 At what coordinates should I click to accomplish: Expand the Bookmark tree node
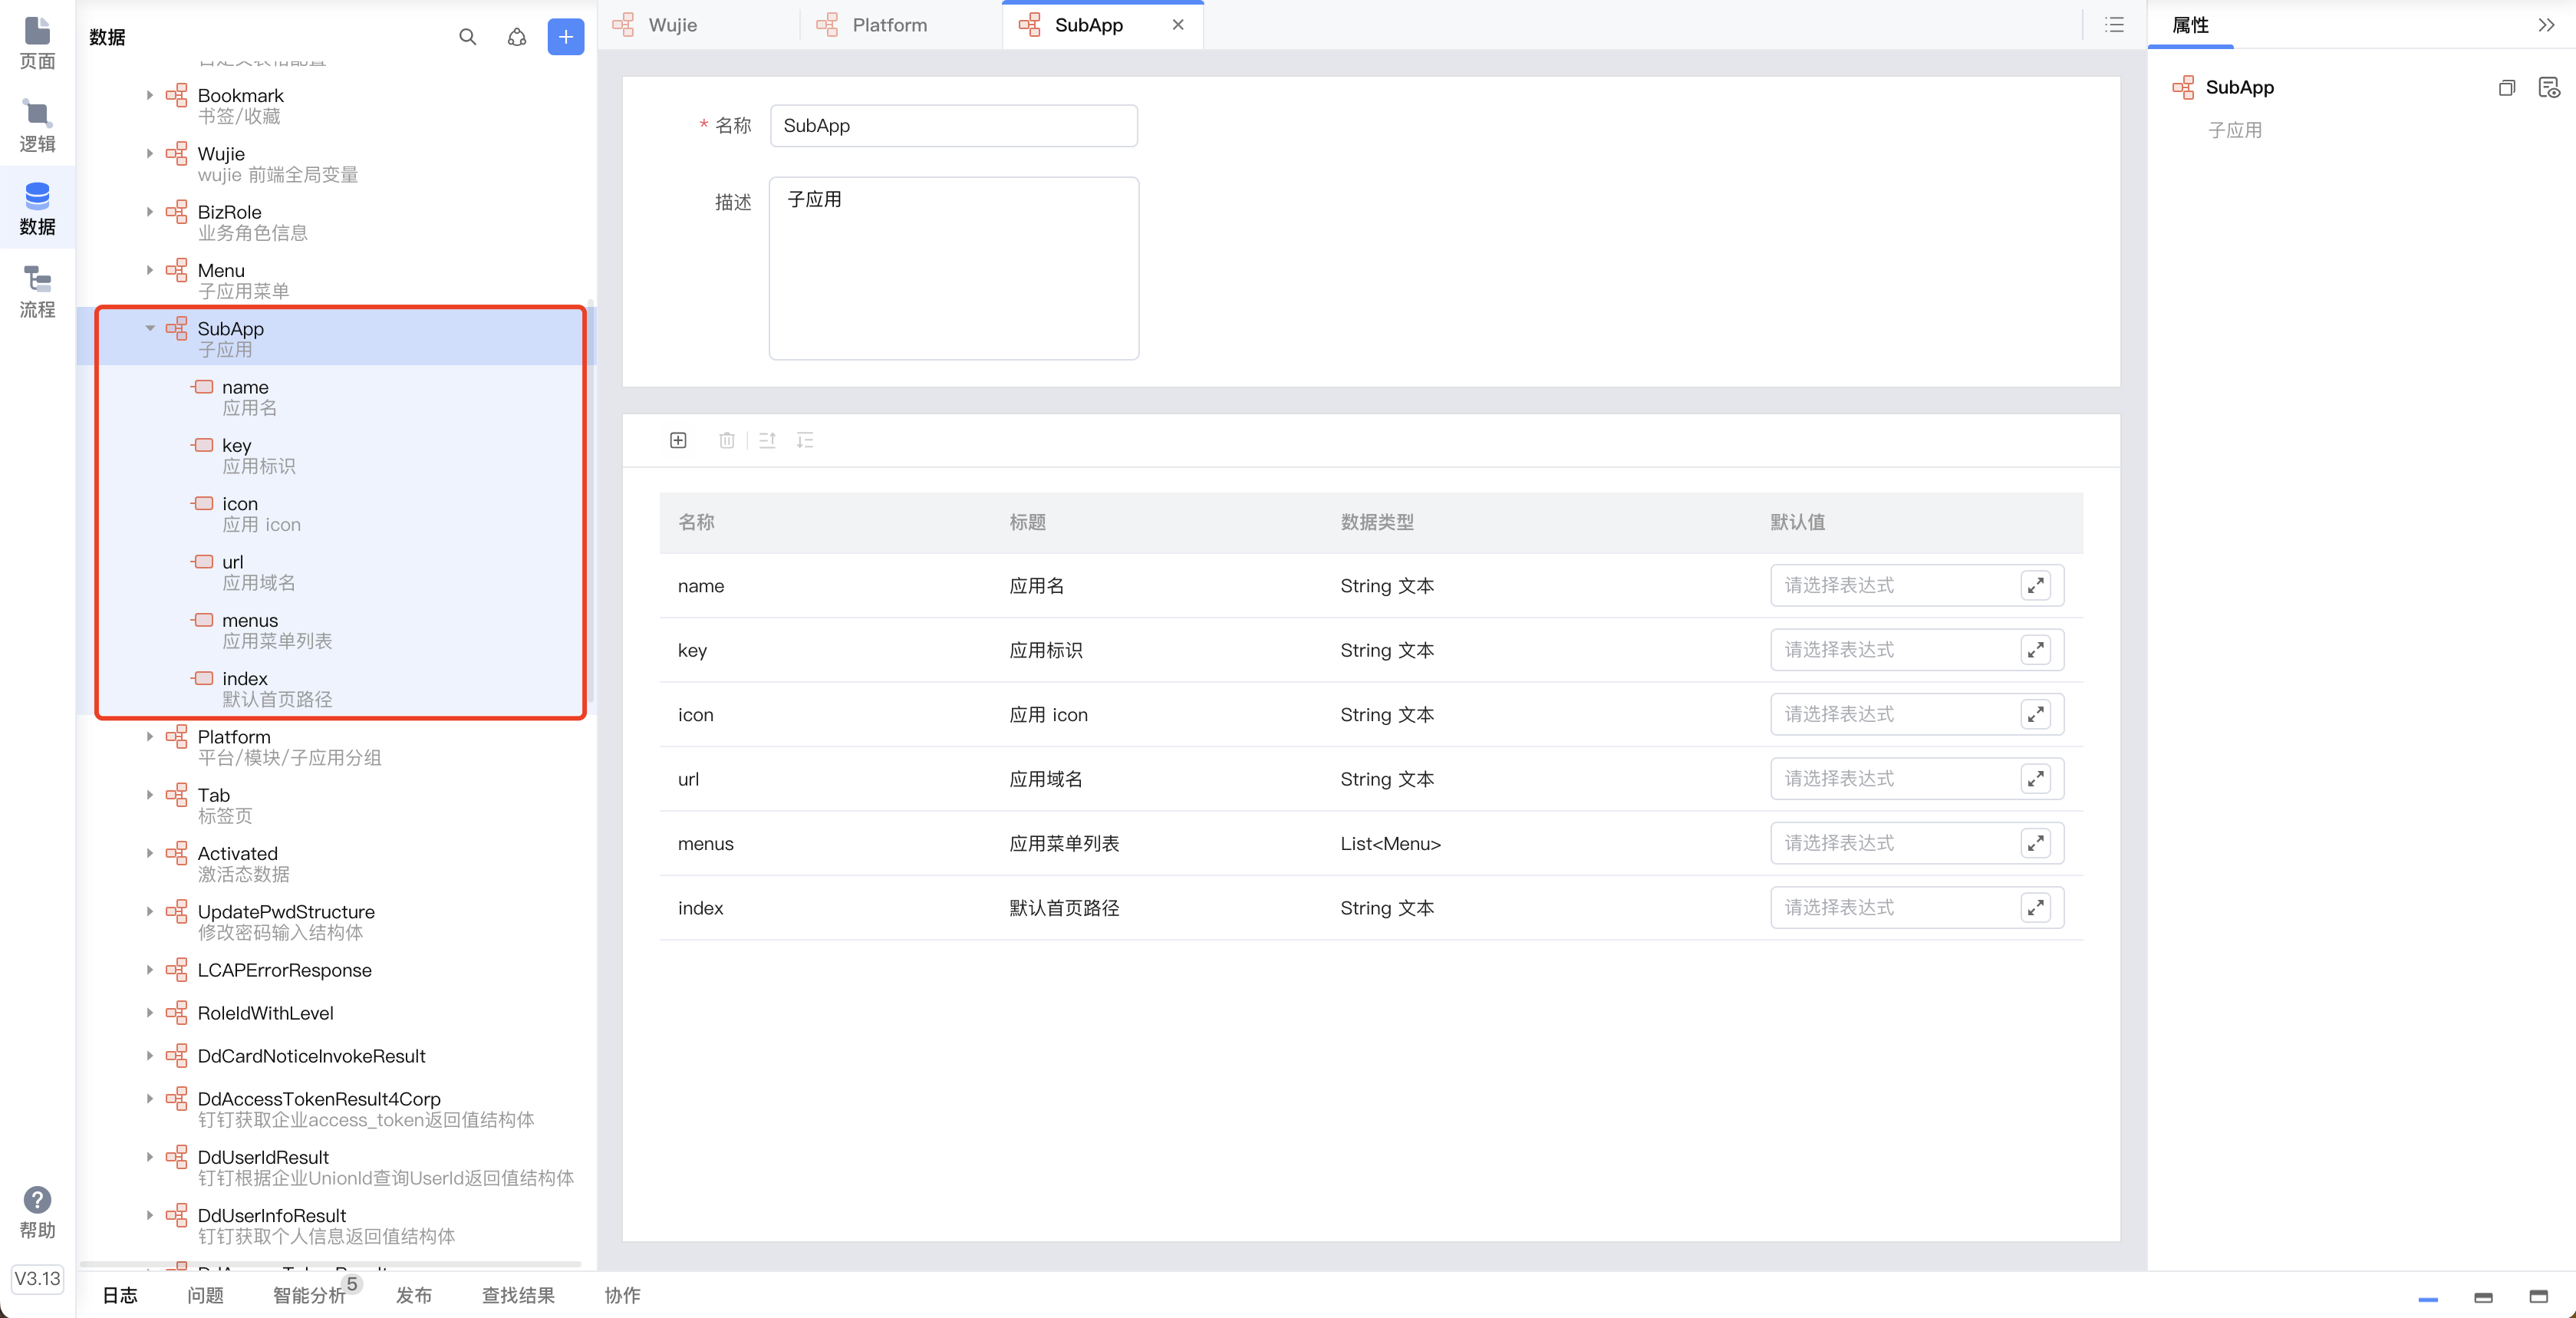150,95
